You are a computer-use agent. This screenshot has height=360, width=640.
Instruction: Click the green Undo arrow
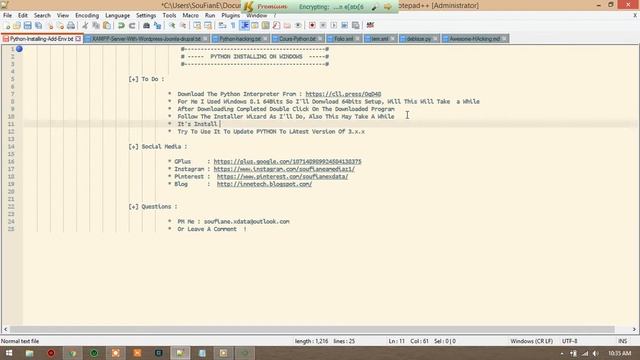pyautogui.click(x=121, y=25)
